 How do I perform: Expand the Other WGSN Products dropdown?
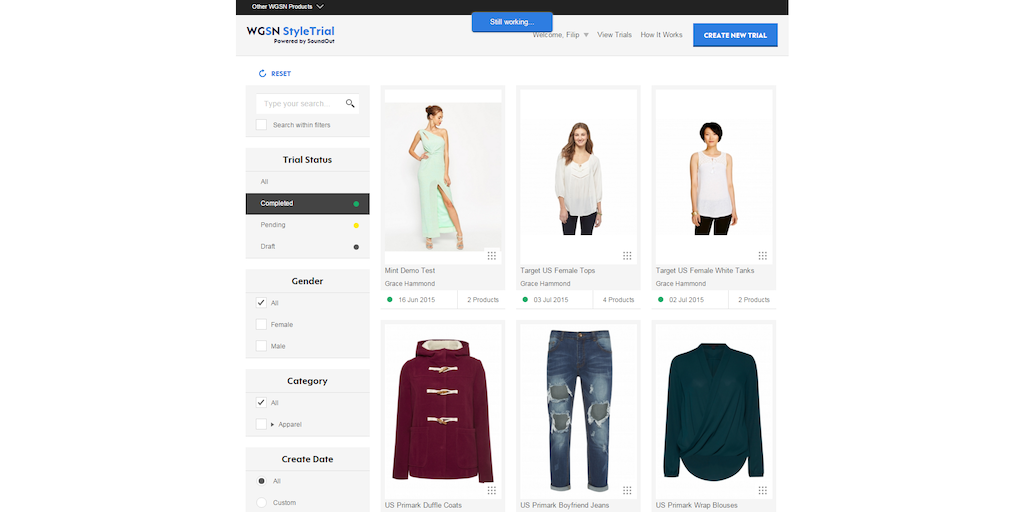287,7
